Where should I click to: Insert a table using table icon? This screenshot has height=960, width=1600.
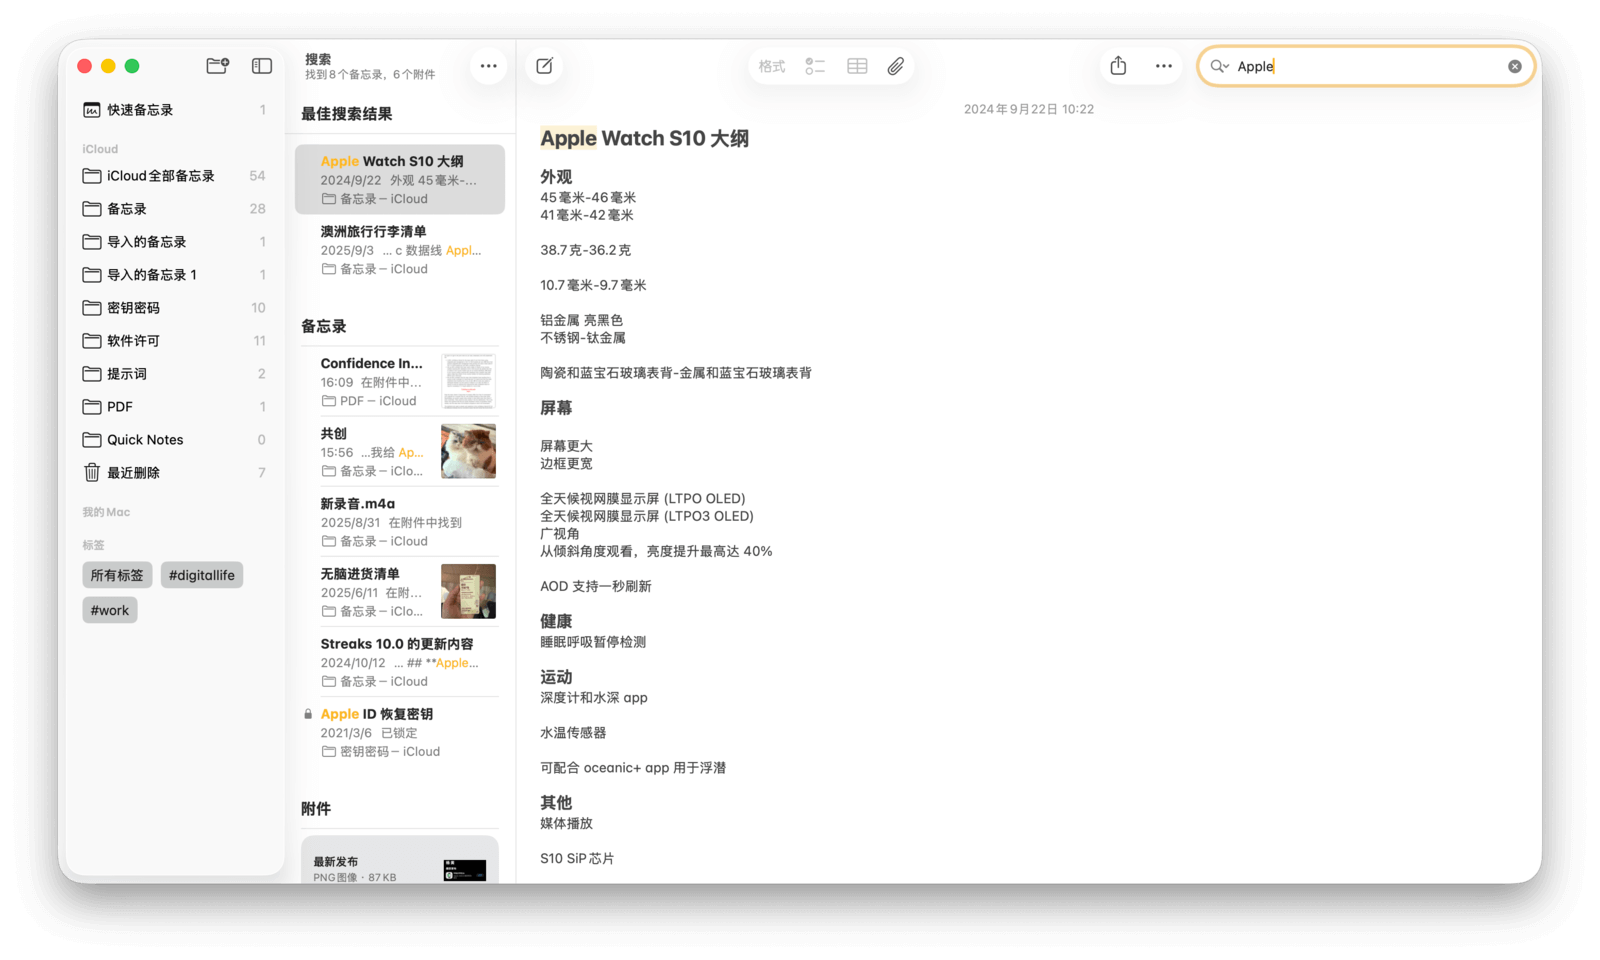coord(857,66)
